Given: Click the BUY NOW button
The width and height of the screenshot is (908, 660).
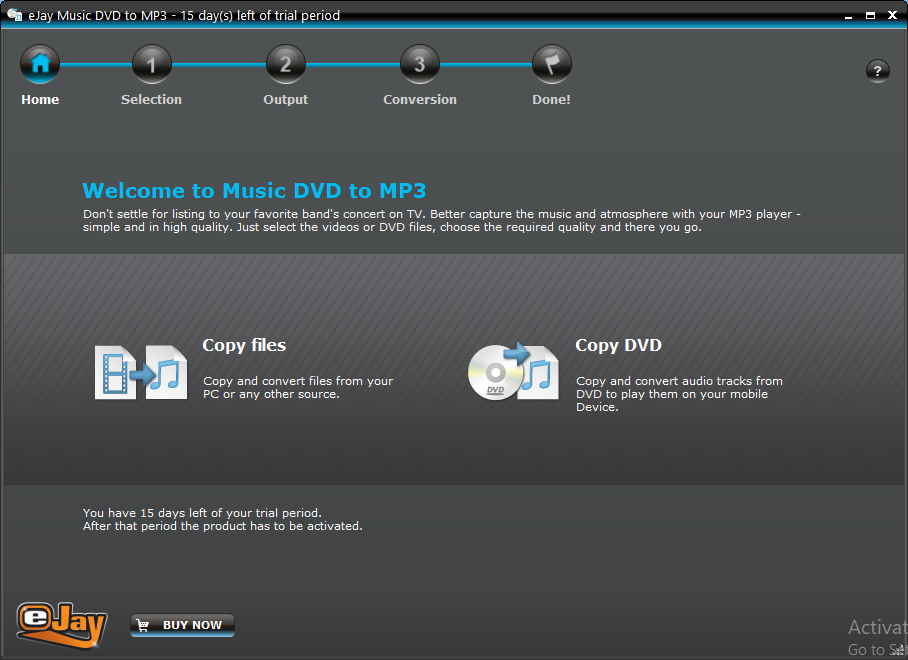Looking at the screenshot, I should pos(182,624).
